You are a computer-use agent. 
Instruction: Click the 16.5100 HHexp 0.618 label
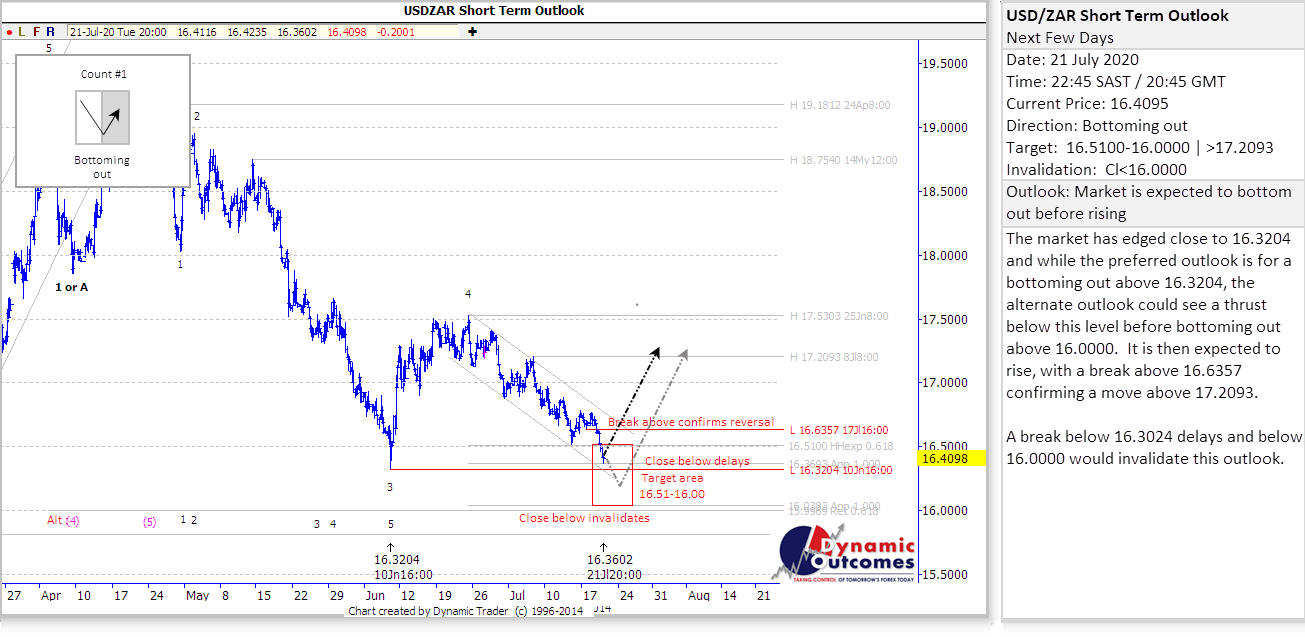pos(840,446)
